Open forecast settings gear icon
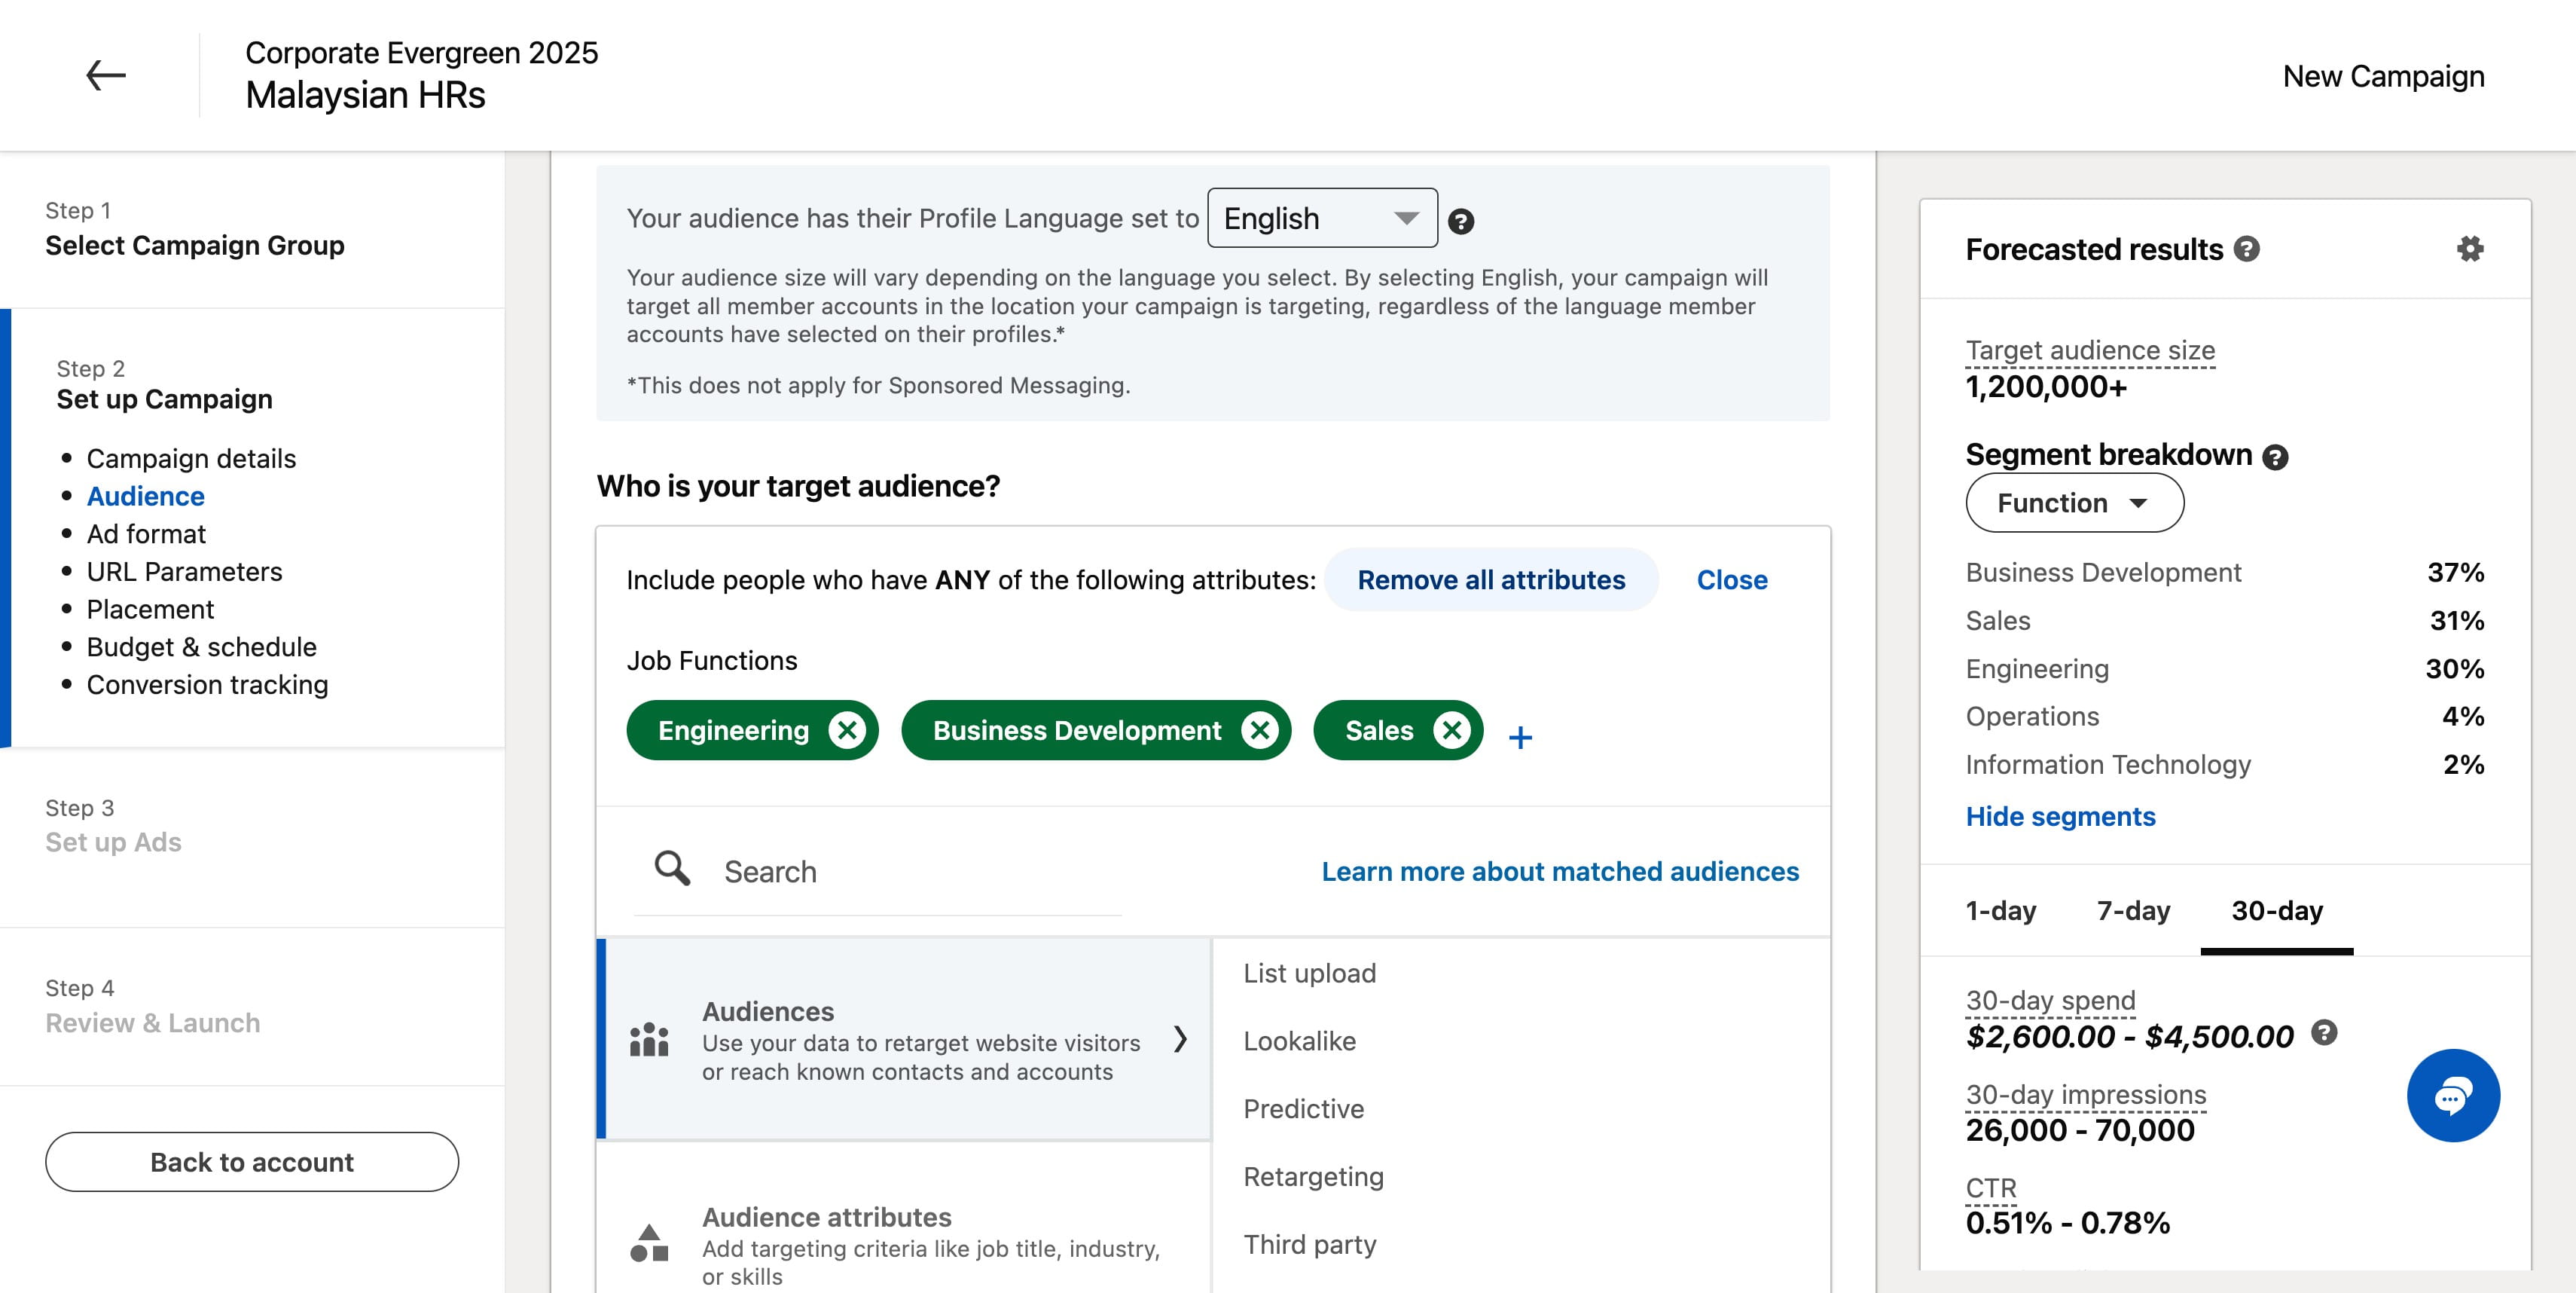The image size is (2576, 1293). 2470,248
